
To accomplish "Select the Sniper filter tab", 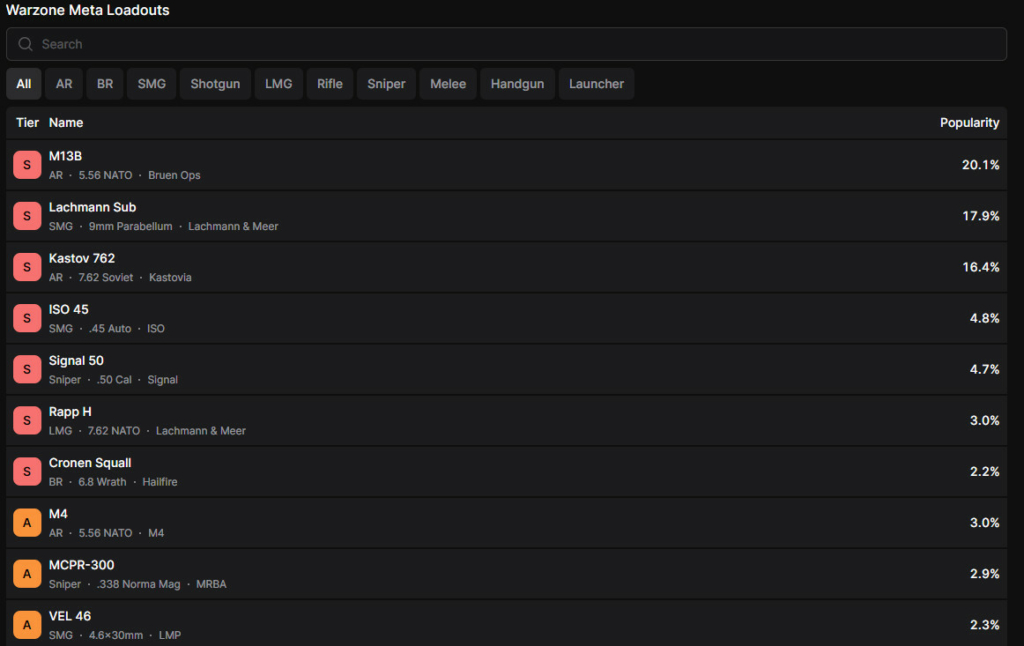I will (386, 84).
